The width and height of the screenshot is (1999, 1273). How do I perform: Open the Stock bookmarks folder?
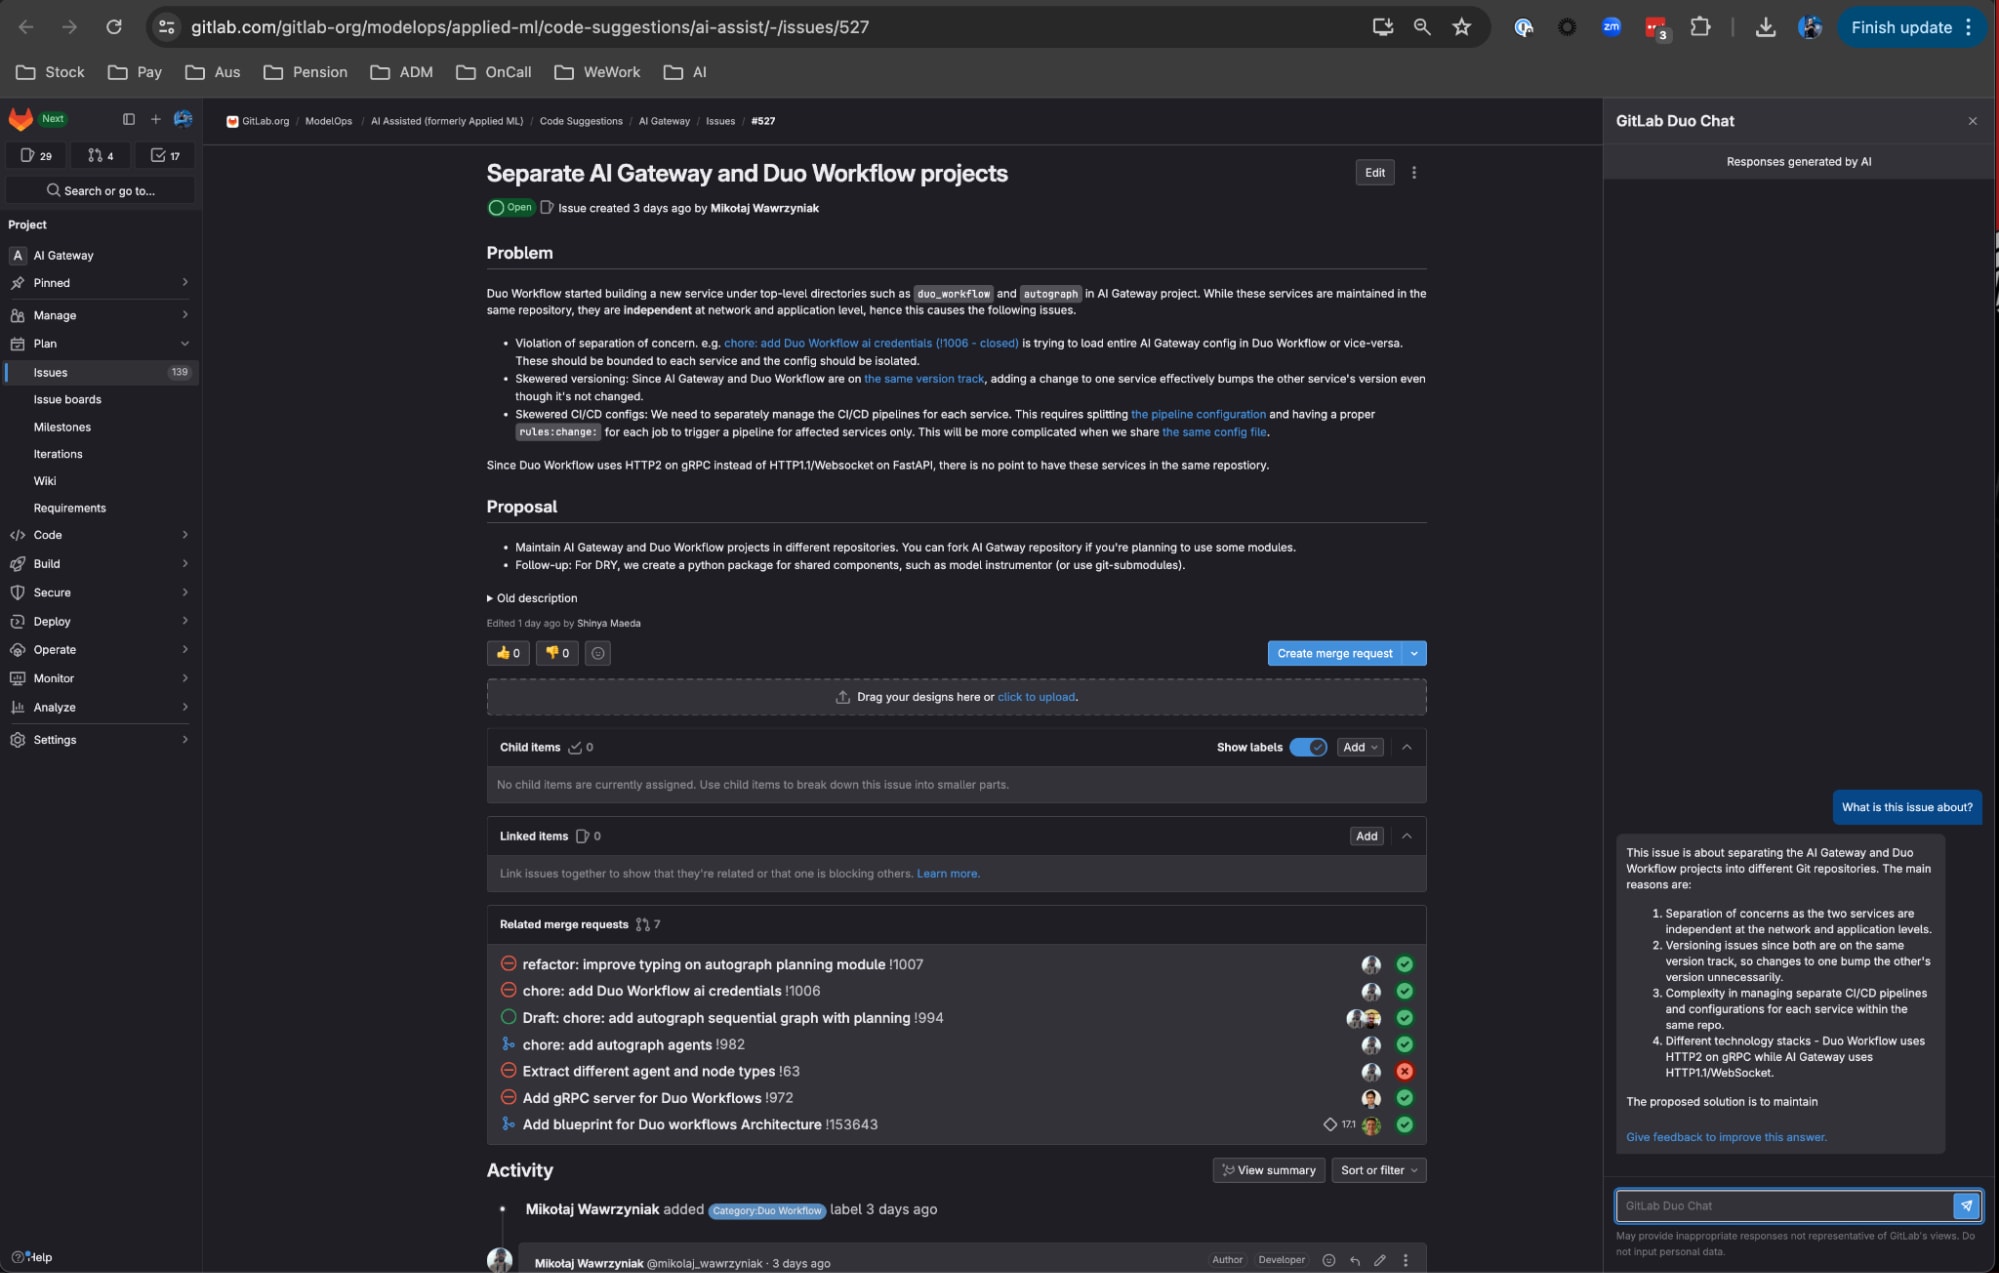[x=51, y=72]
